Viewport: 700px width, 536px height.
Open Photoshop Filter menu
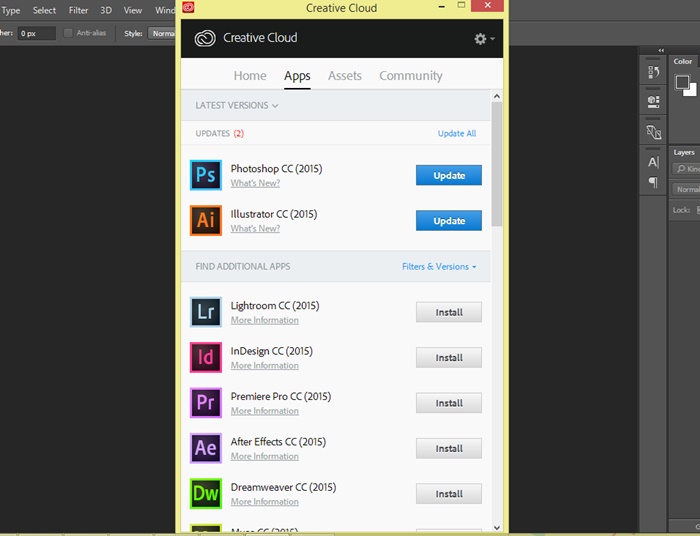click(79, 10)
